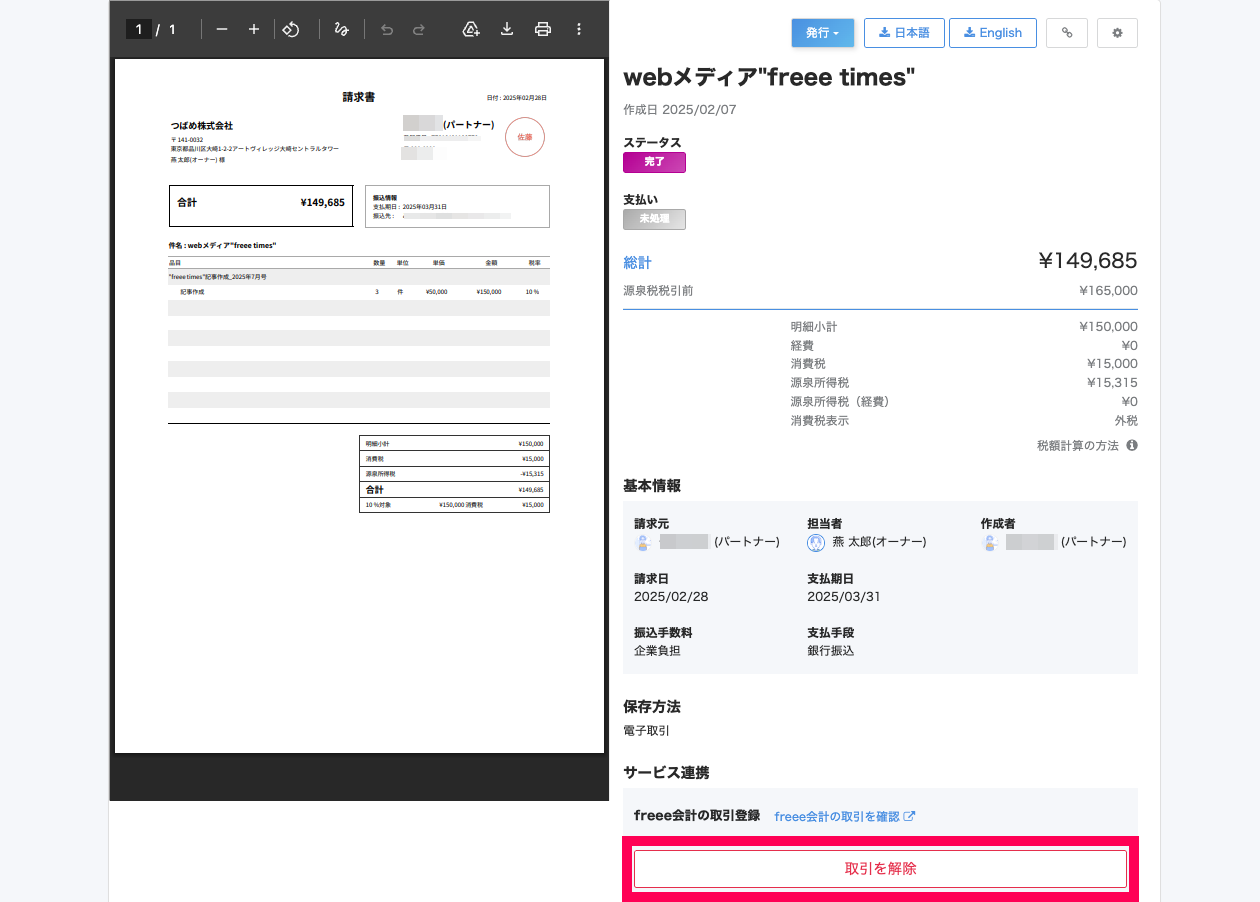Image resolution: width=1260 pixels, height=902 pixels.
Task: Click the 燕 太郎(オーナー) avatar icon
Action: [816, 542]
